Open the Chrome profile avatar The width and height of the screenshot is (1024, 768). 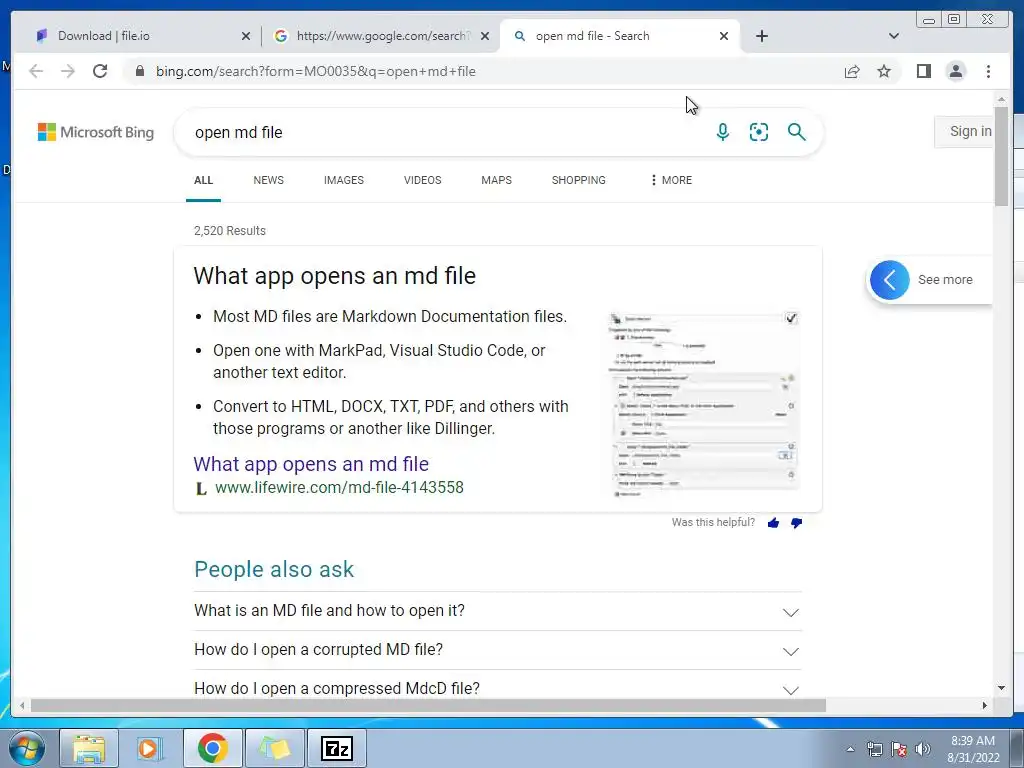[x=955, y=71]
